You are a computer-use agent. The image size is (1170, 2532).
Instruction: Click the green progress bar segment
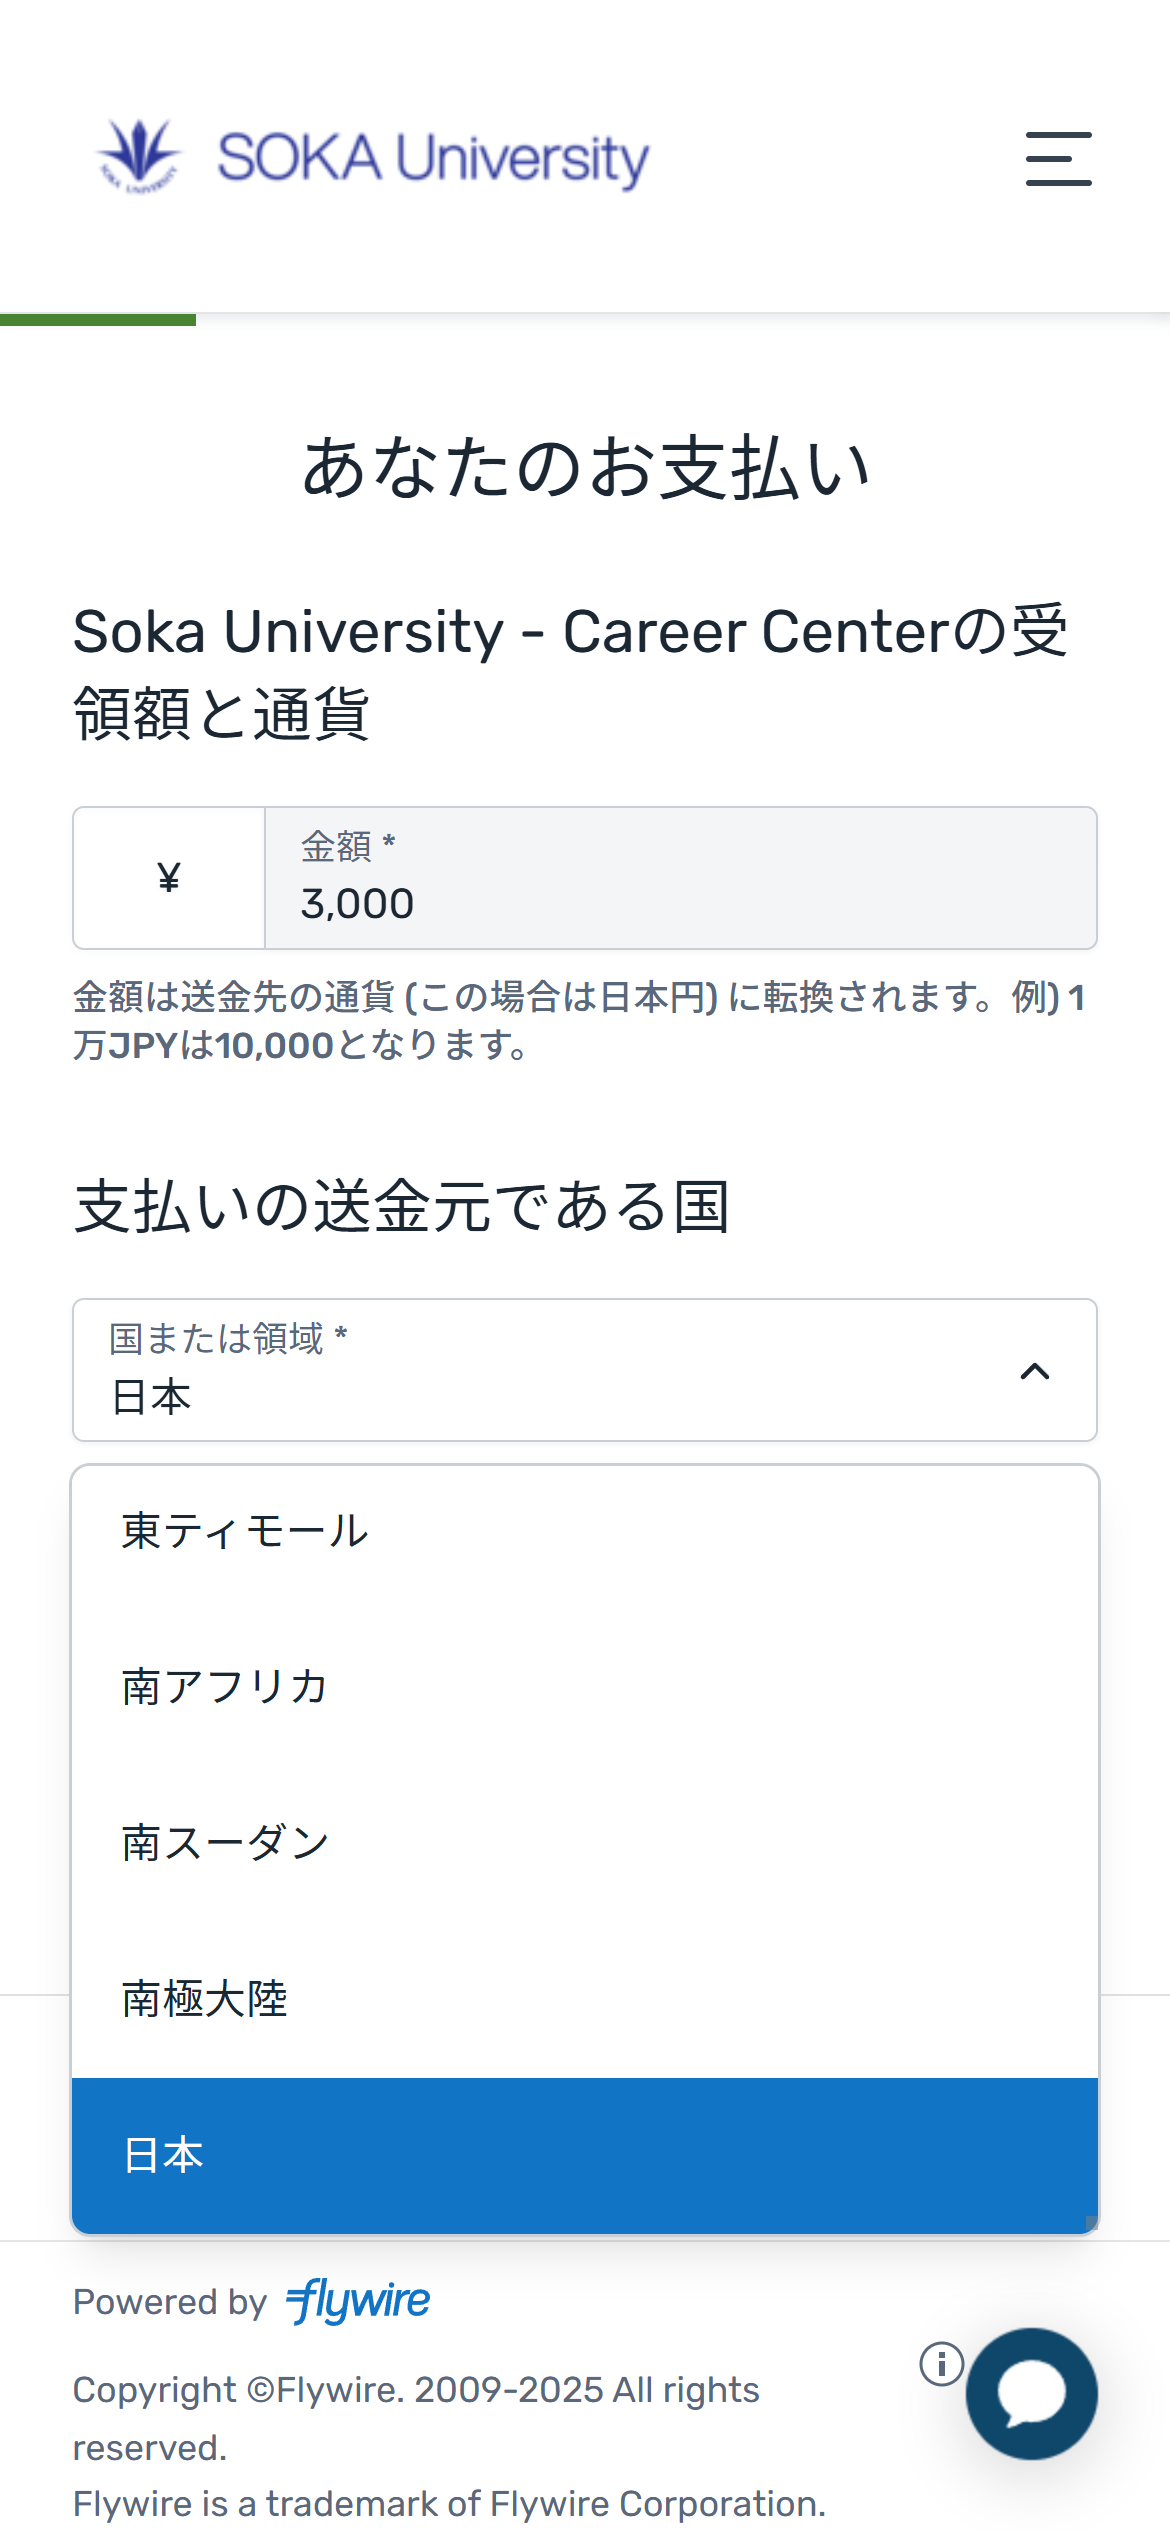pos(98,319)
